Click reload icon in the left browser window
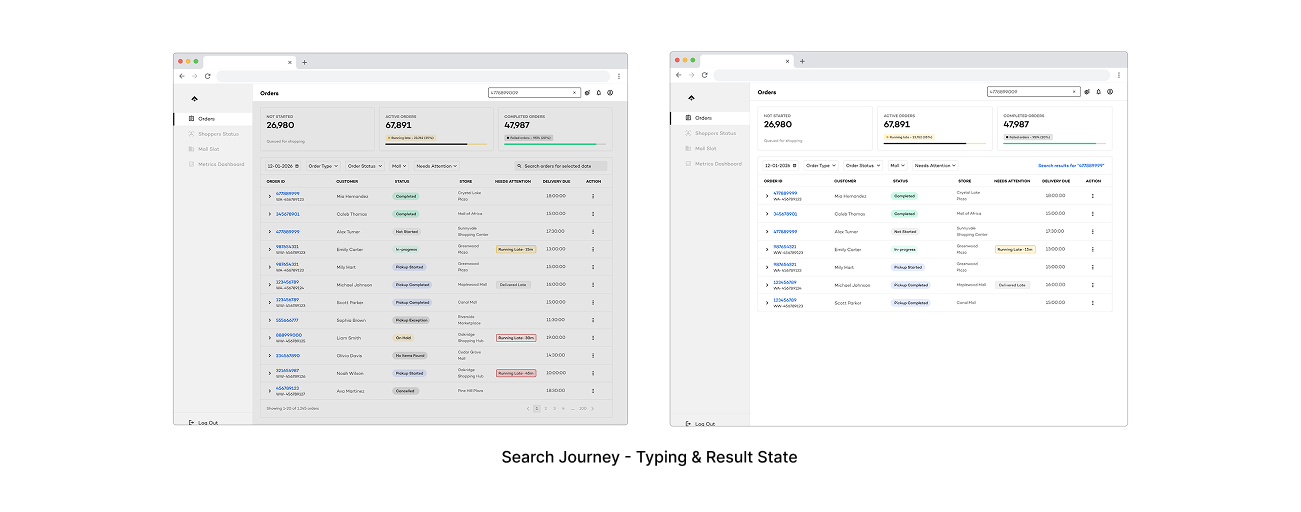Screen dimensions: 1301x512 pyautogui.click(x=208, y=76)
